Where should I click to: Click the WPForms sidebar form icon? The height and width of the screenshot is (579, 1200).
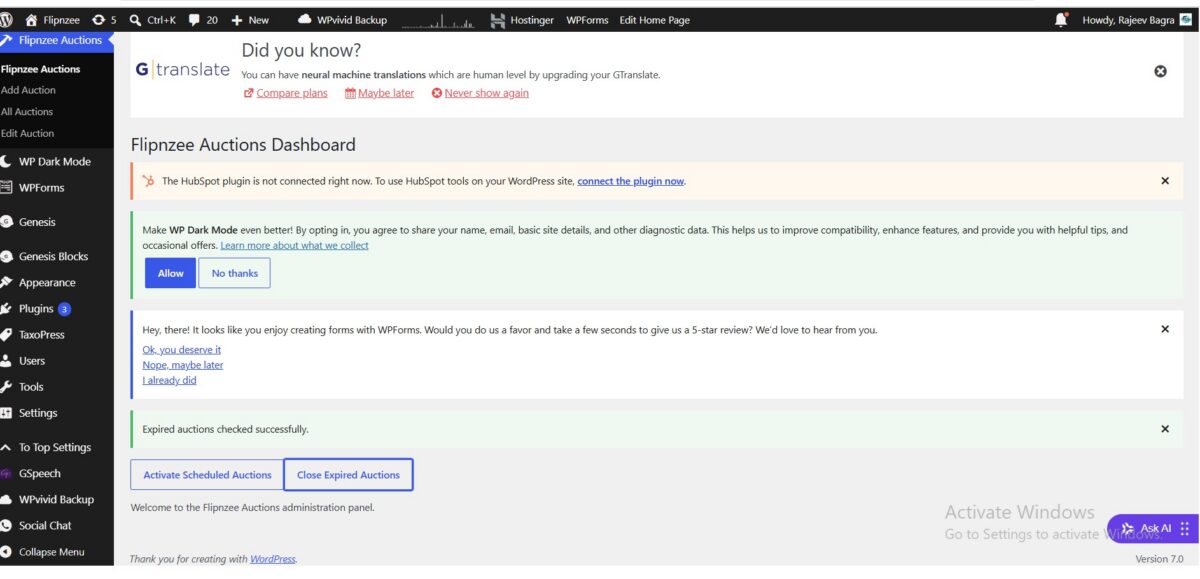click(x=7, y=187)
